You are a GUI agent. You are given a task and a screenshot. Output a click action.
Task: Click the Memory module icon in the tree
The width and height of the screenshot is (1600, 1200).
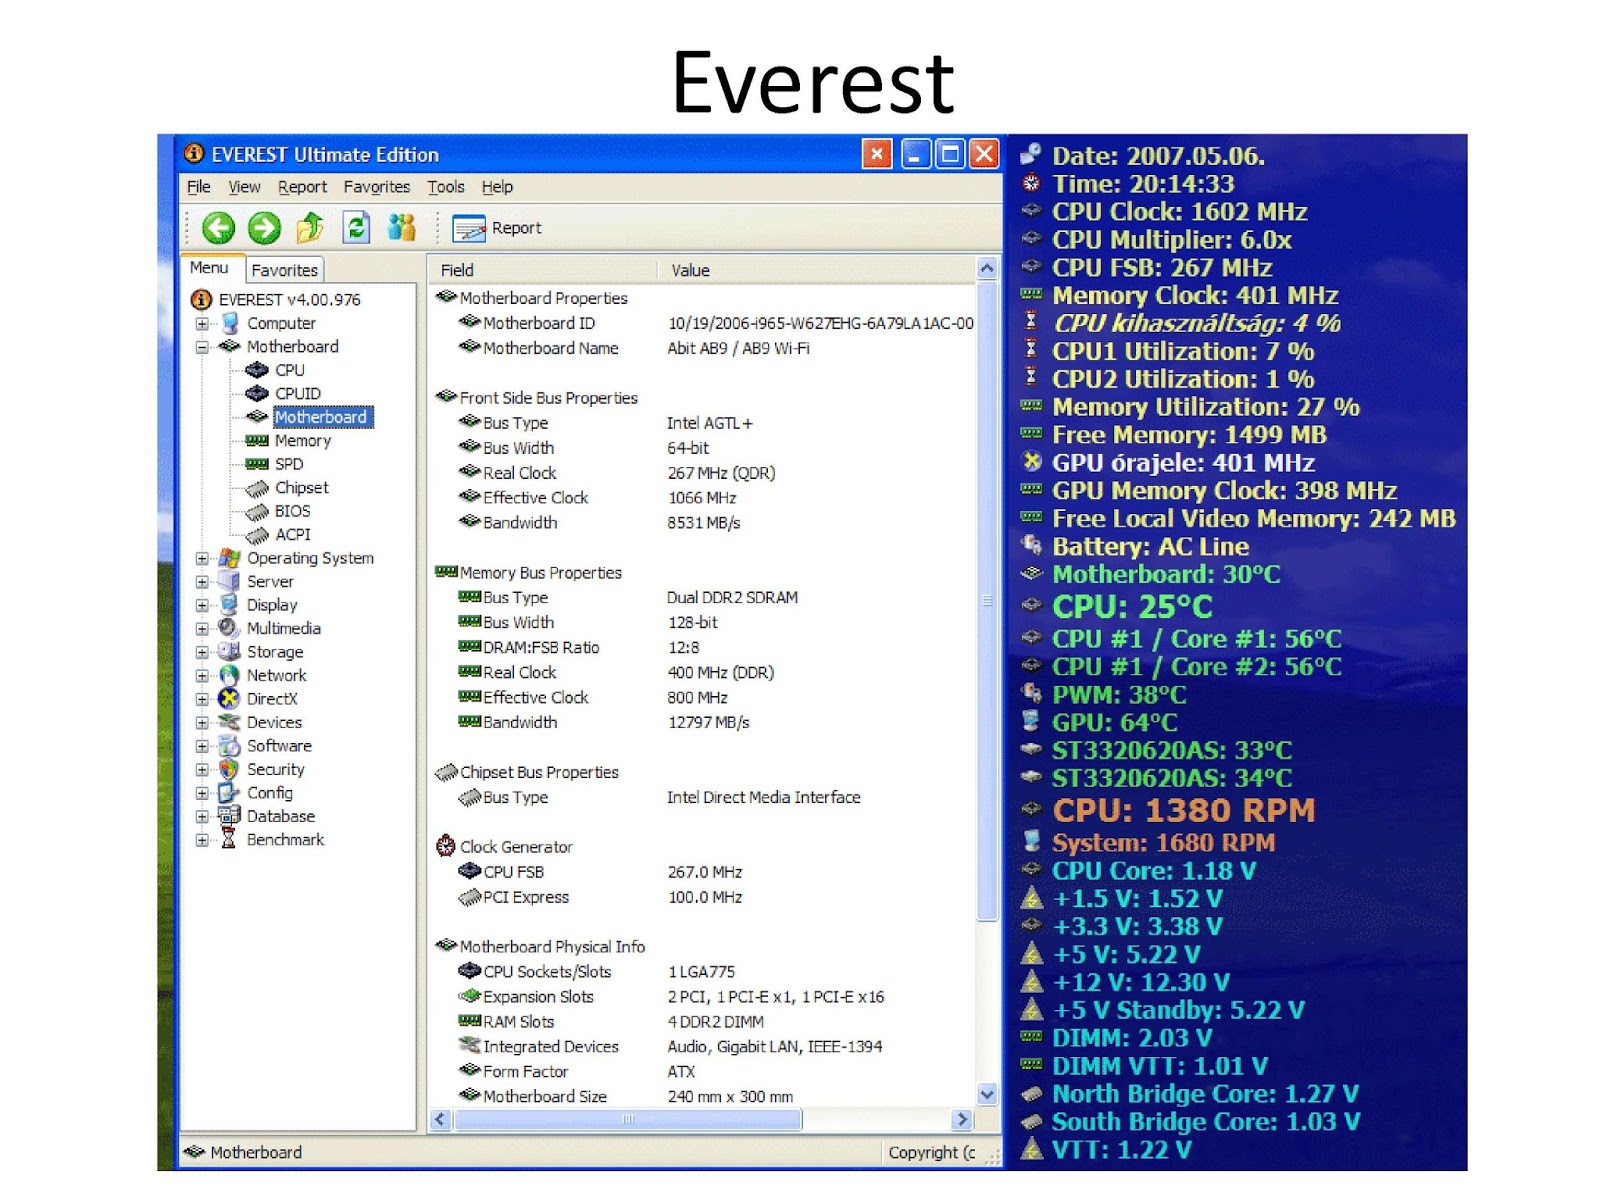257,441
